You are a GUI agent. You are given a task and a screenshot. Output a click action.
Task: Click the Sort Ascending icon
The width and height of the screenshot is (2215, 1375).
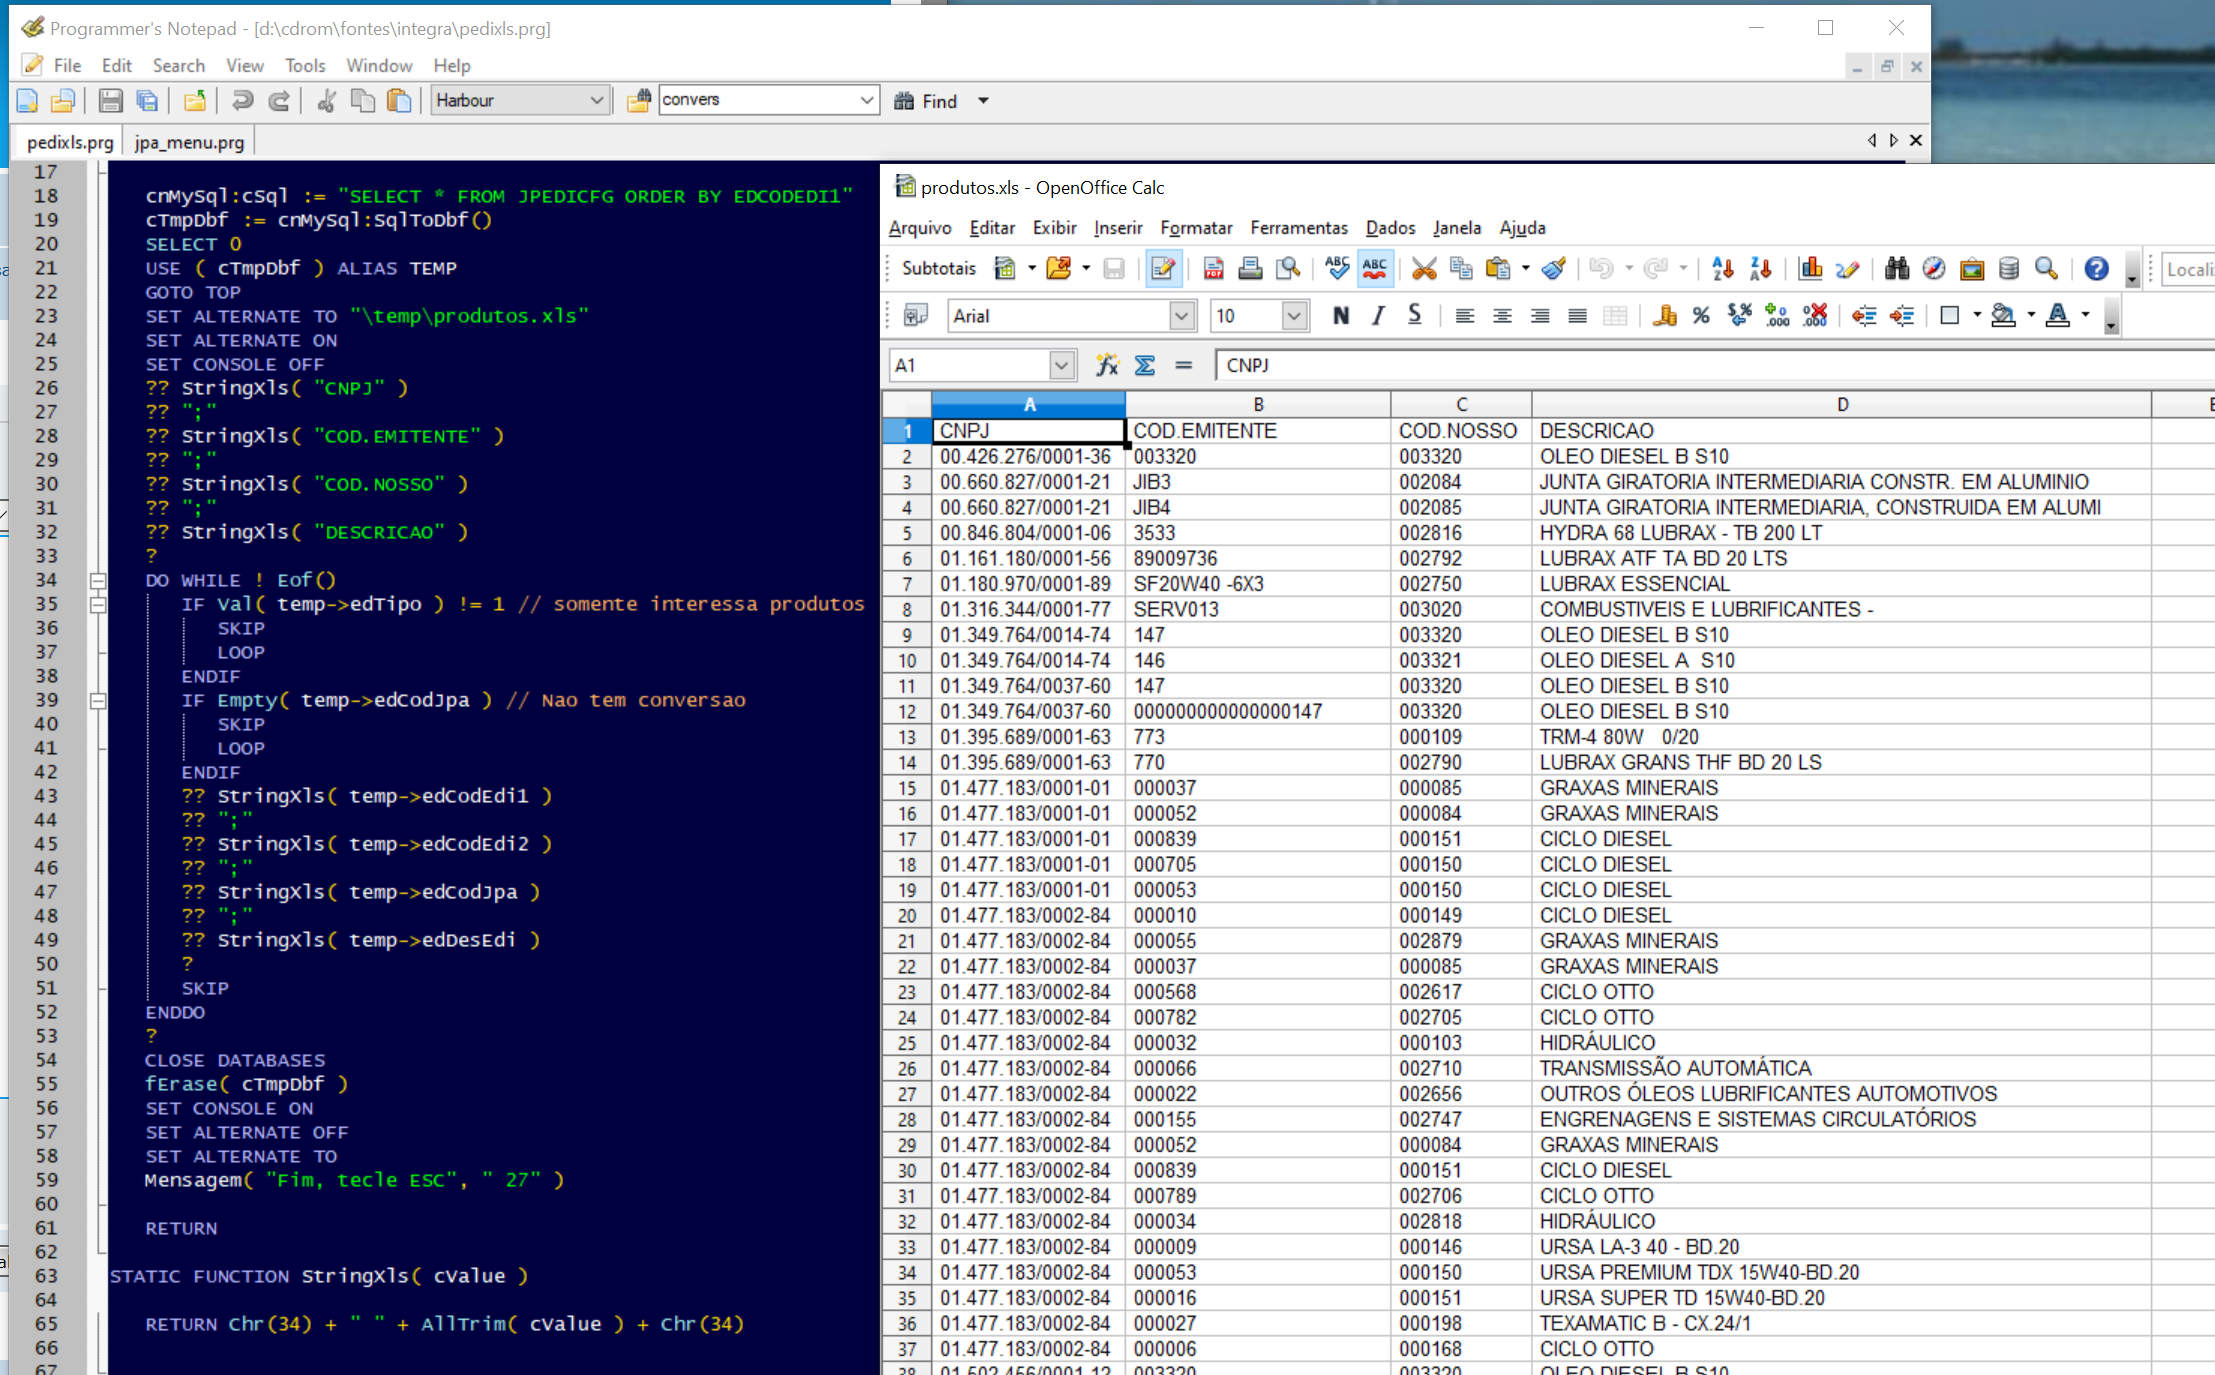tap(1722, 268)
